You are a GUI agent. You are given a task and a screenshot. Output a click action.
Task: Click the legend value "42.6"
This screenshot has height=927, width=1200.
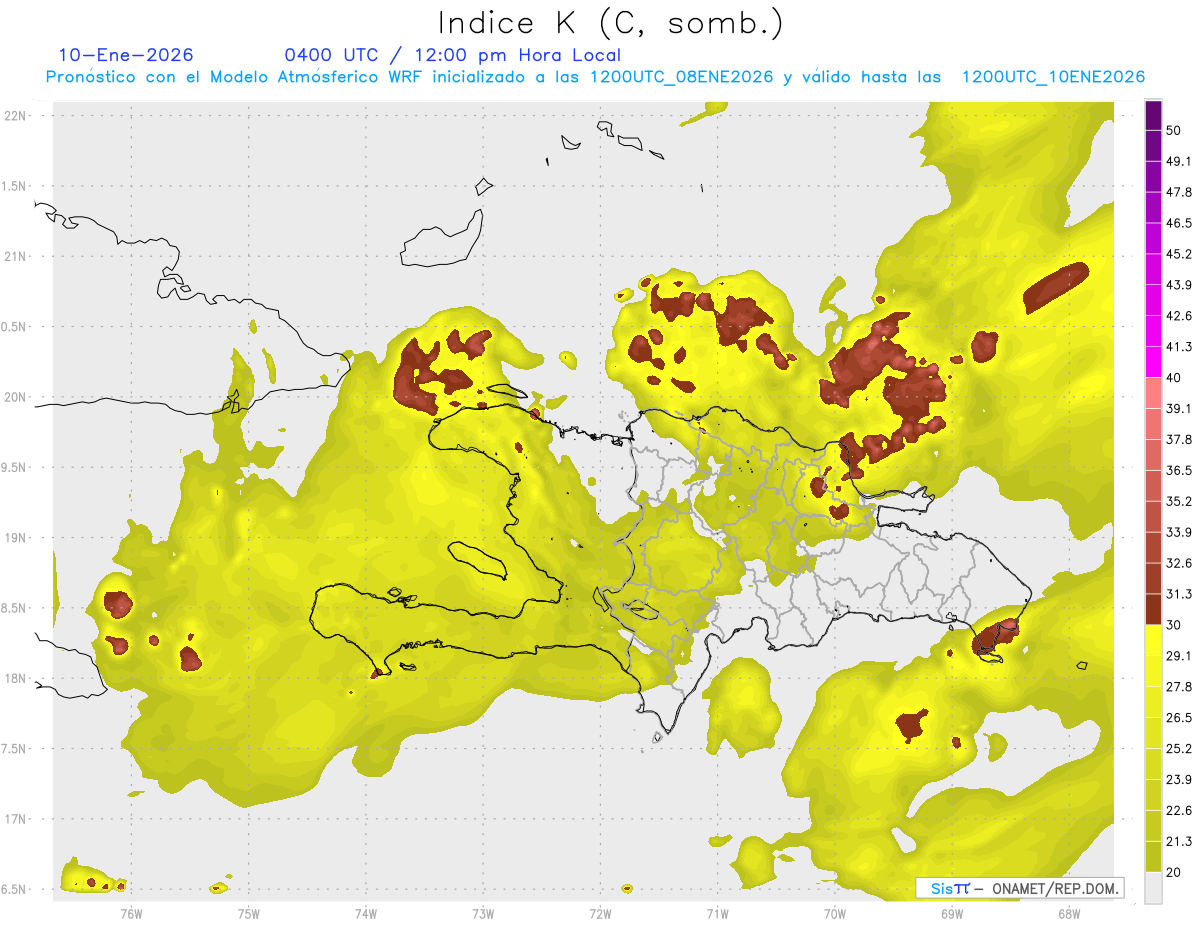[1179, 316]
